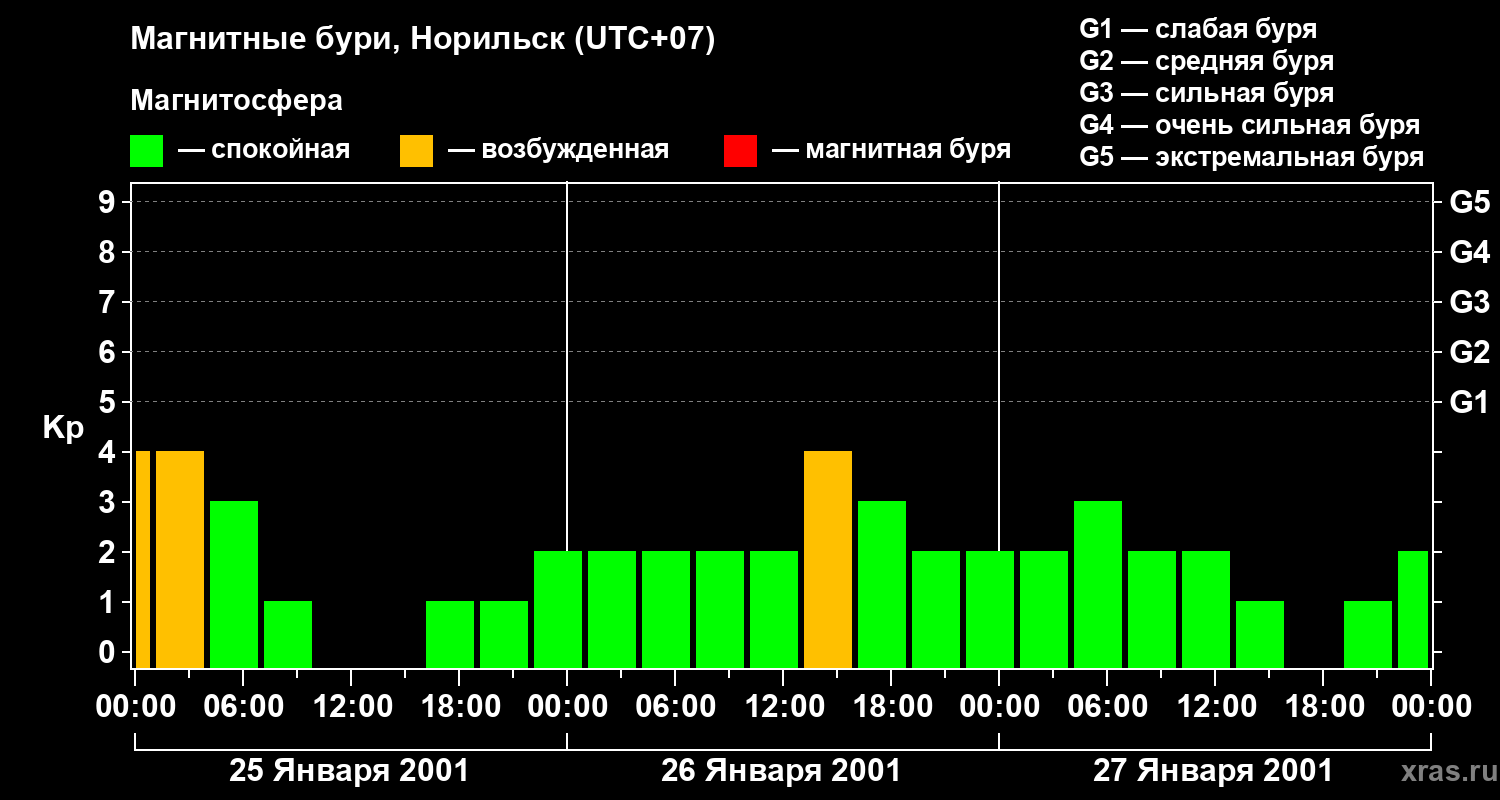Click the green Kp 3 bar on 26 January

[x=882, y=584]
